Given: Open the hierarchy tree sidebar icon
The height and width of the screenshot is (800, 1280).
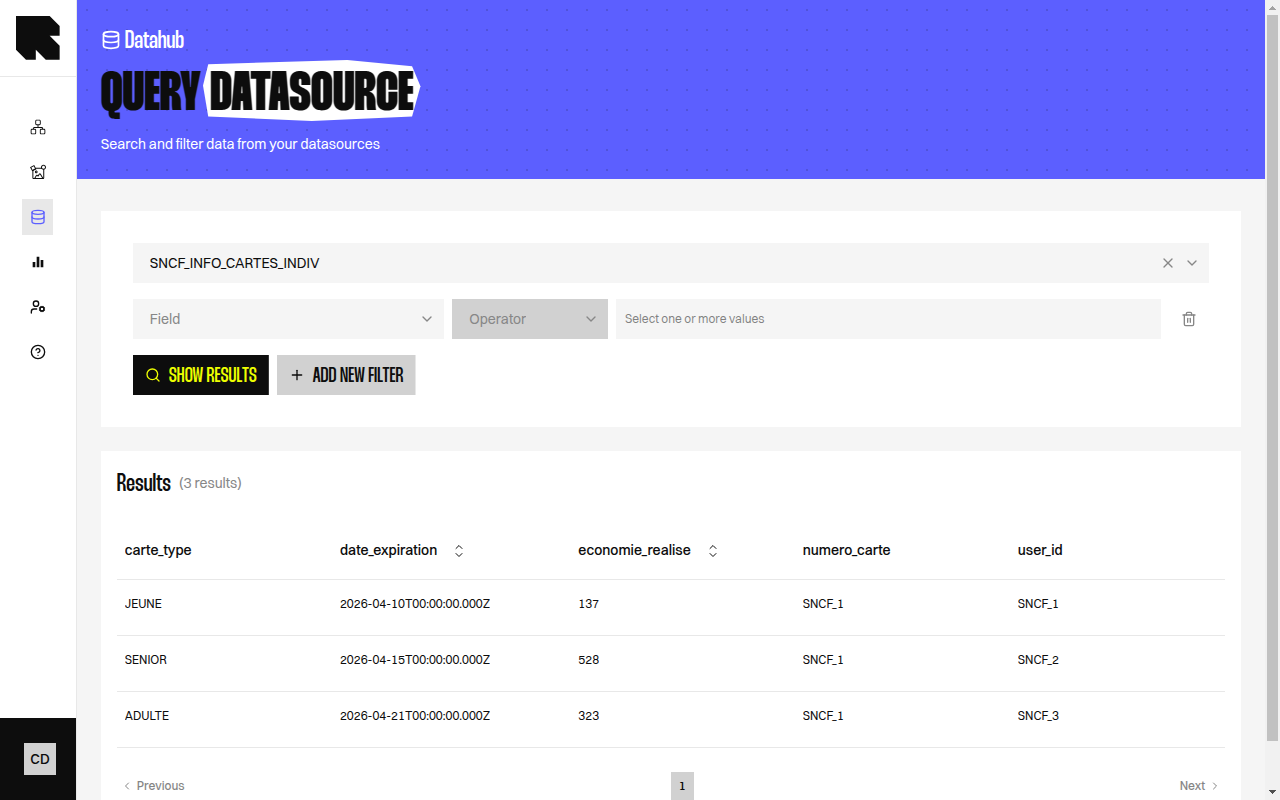Looking at the screenshot, I should [38, 127].
